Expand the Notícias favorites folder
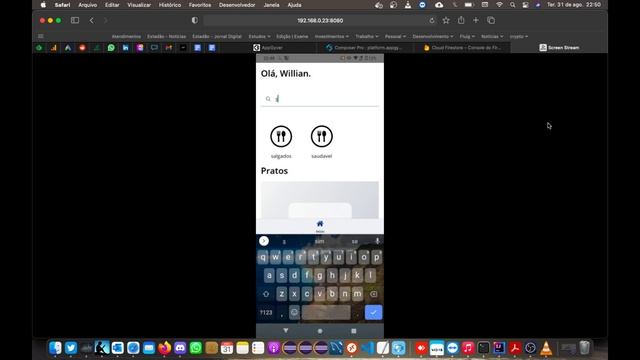Viewport: 640px width, 360px height. point(492,36)
